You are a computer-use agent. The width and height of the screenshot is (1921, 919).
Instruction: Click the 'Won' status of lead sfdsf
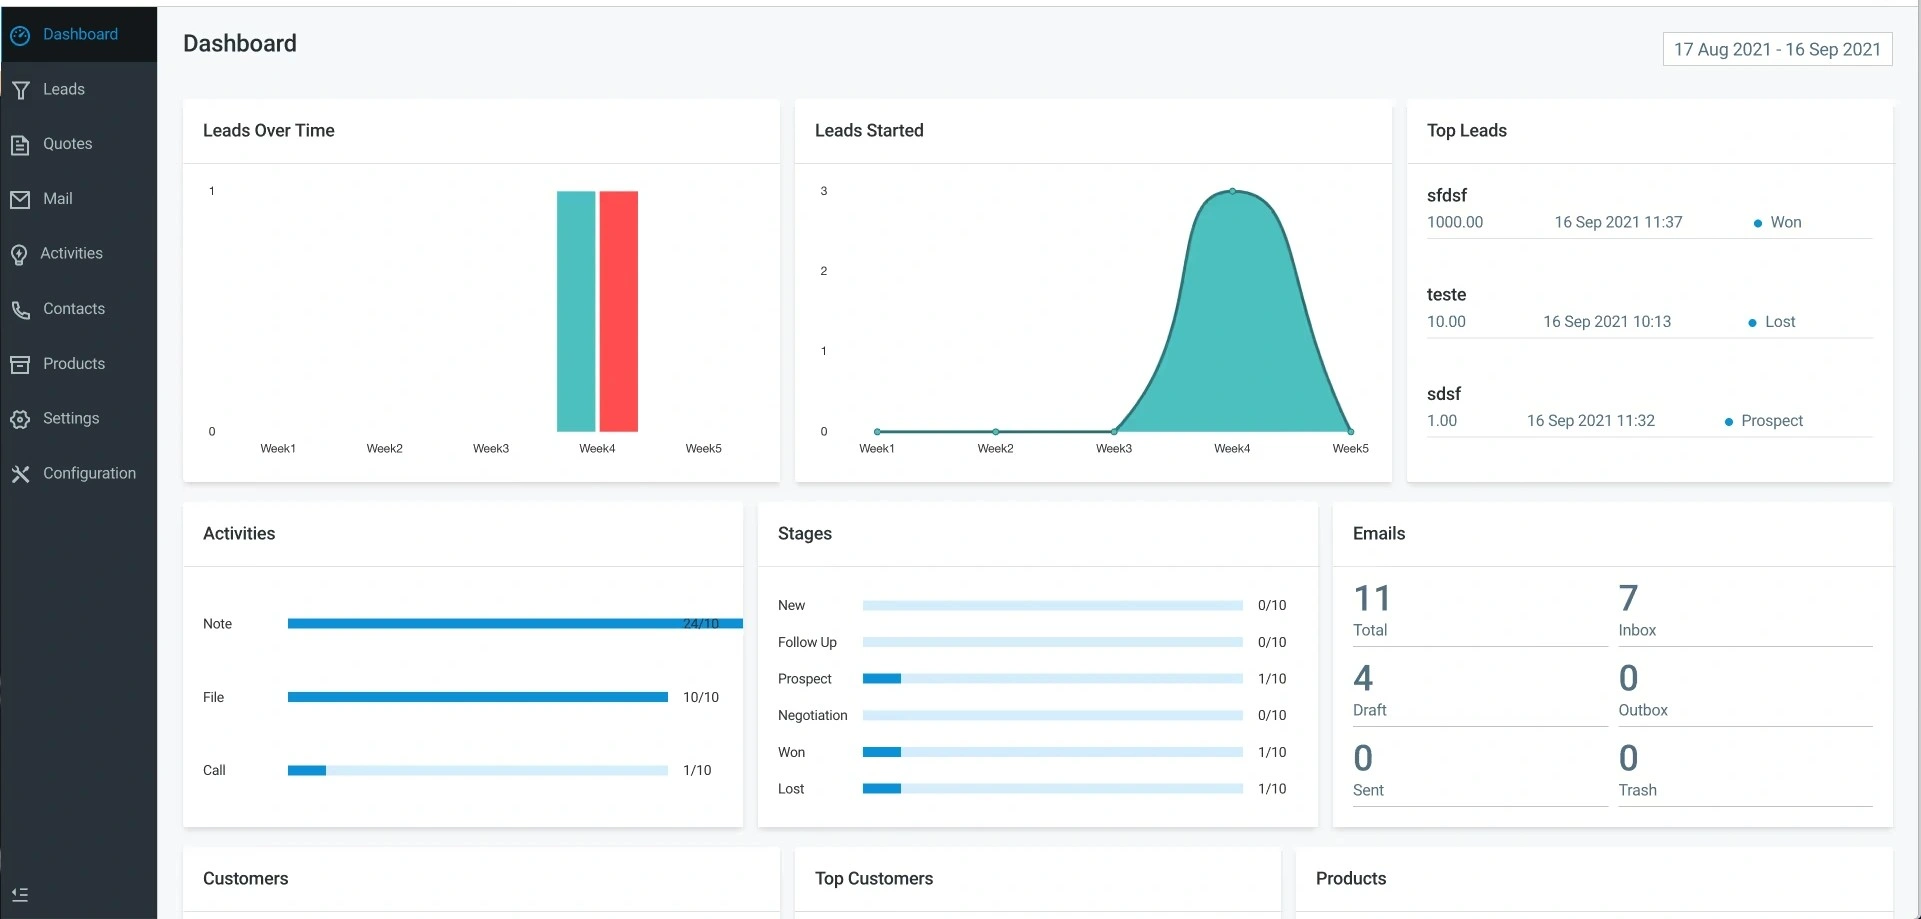[x=1786, y=222]
